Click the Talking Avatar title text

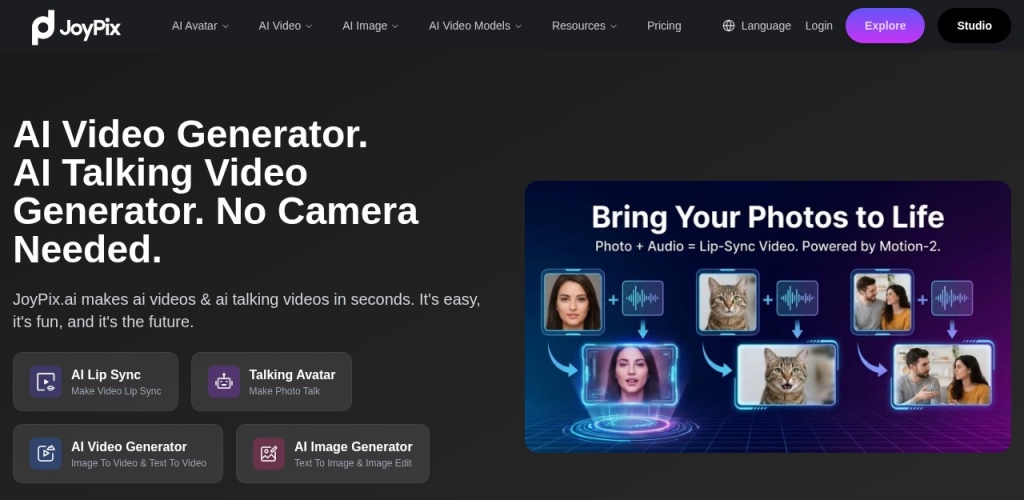pyautogui.click(x=292, y=375)
